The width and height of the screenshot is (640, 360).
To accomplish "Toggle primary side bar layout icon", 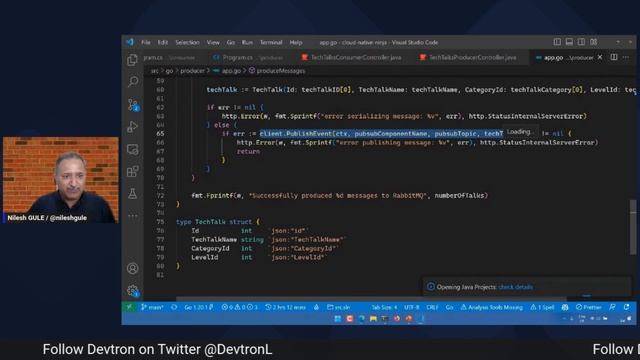I will click(557, 42).
